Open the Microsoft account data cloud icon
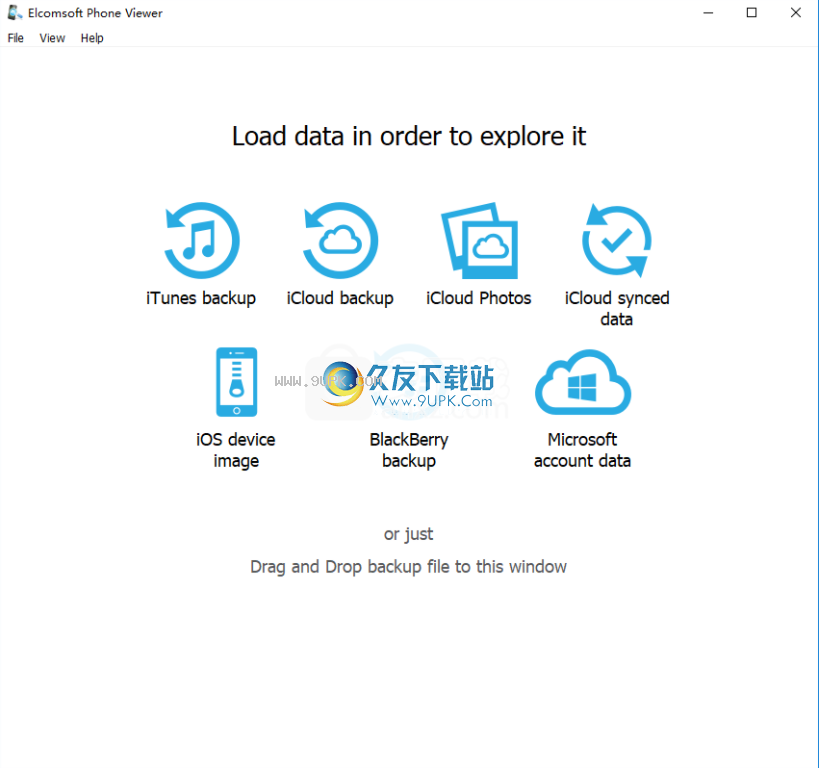Viewport: 822px width, 768px height. point(582,382)
